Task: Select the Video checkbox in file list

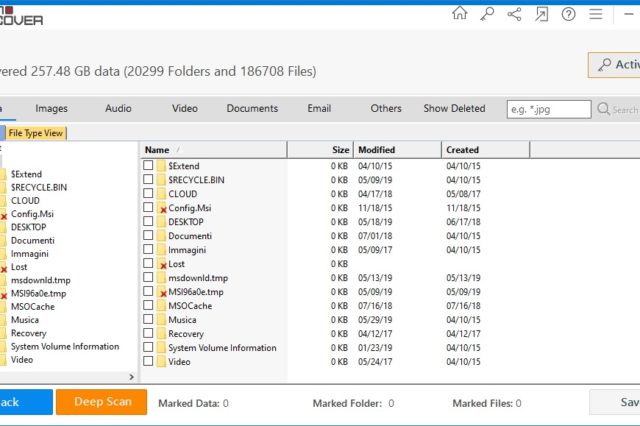Action: [x=148, y=362]
